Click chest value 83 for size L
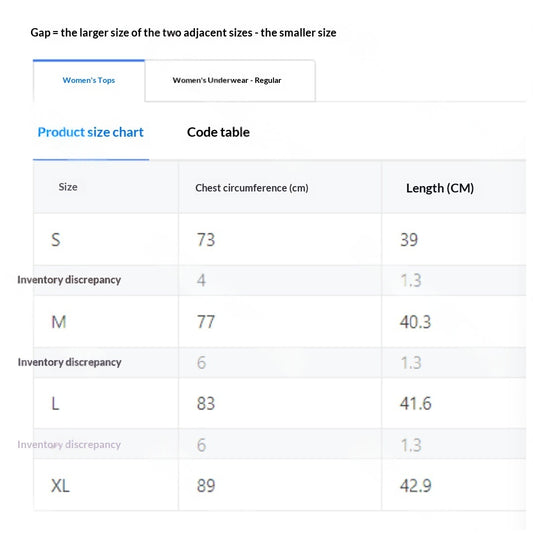 (x=206, y=403)
